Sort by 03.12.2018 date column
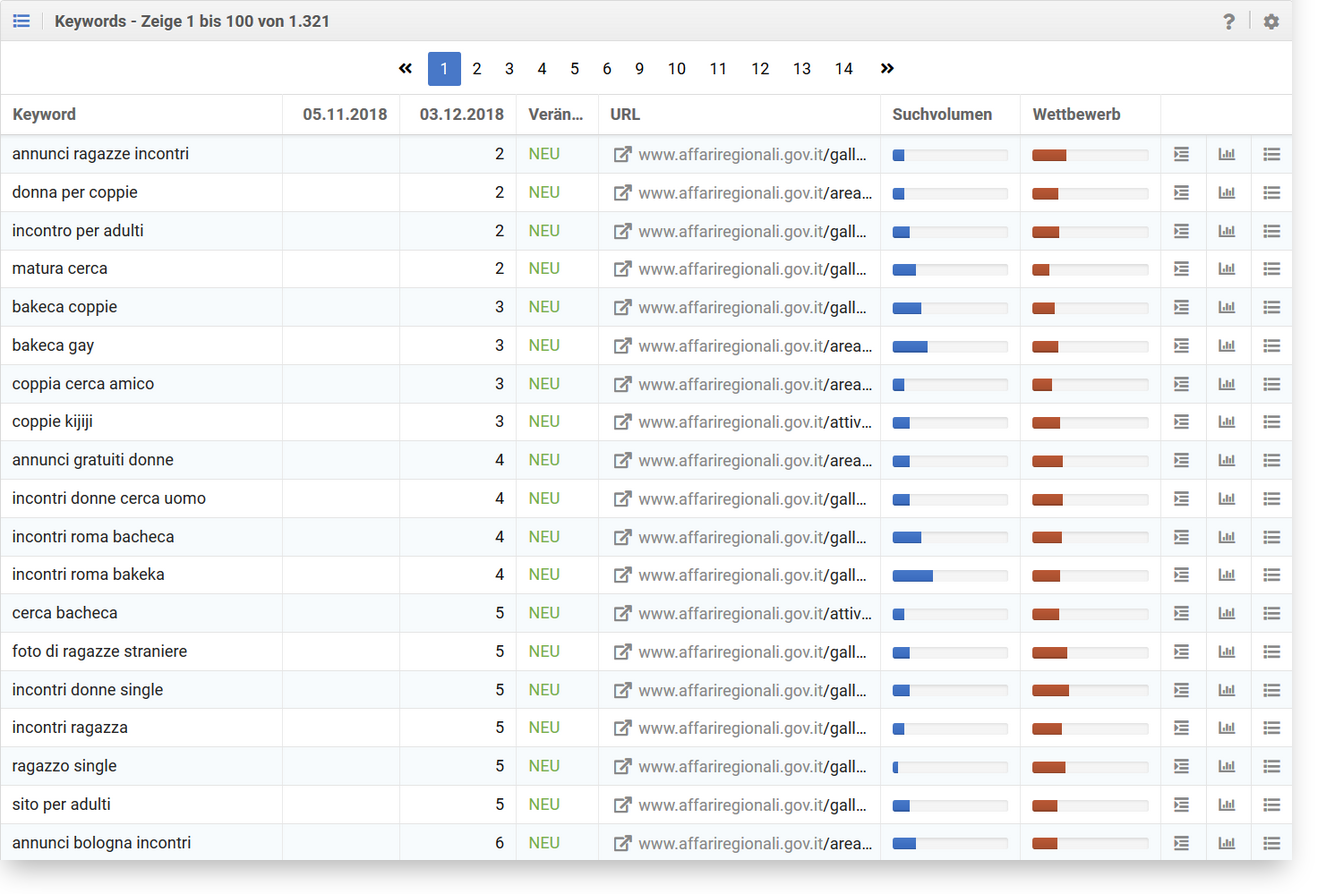The width and height of the screenshot is (1325, 894). (x=461, y=115)
